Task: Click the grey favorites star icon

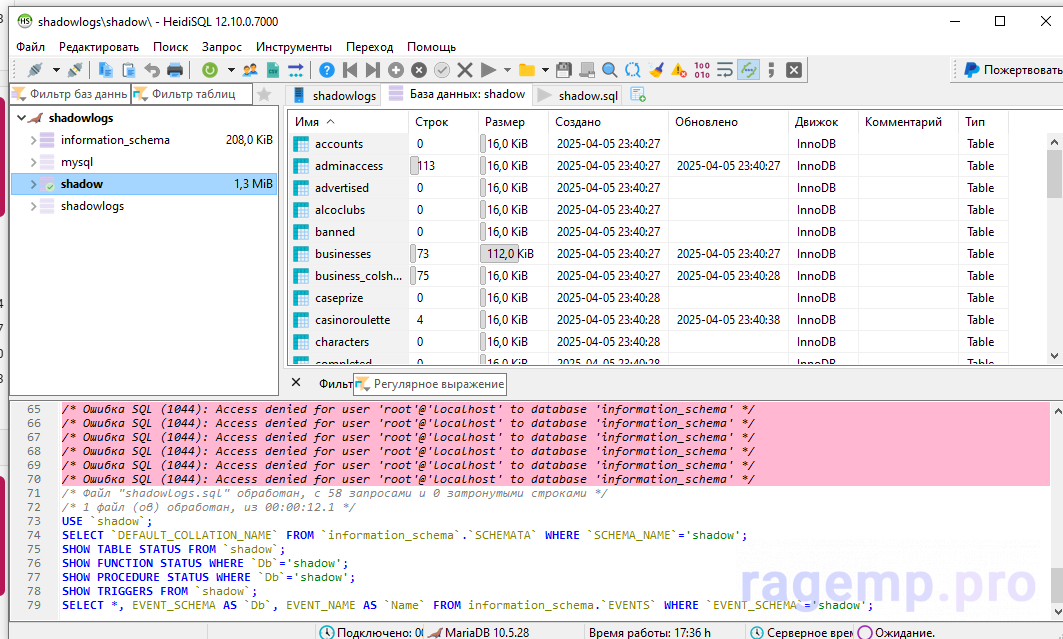Action: click(x=264, y=94)
